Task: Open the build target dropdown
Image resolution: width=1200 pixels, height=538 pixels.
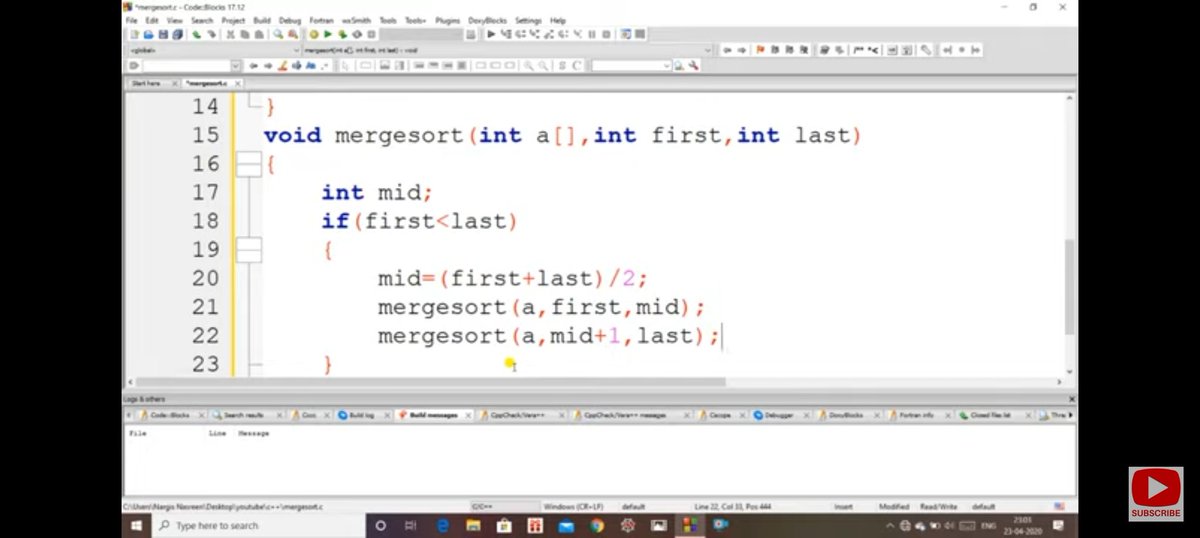Action: tap(421, 34)
